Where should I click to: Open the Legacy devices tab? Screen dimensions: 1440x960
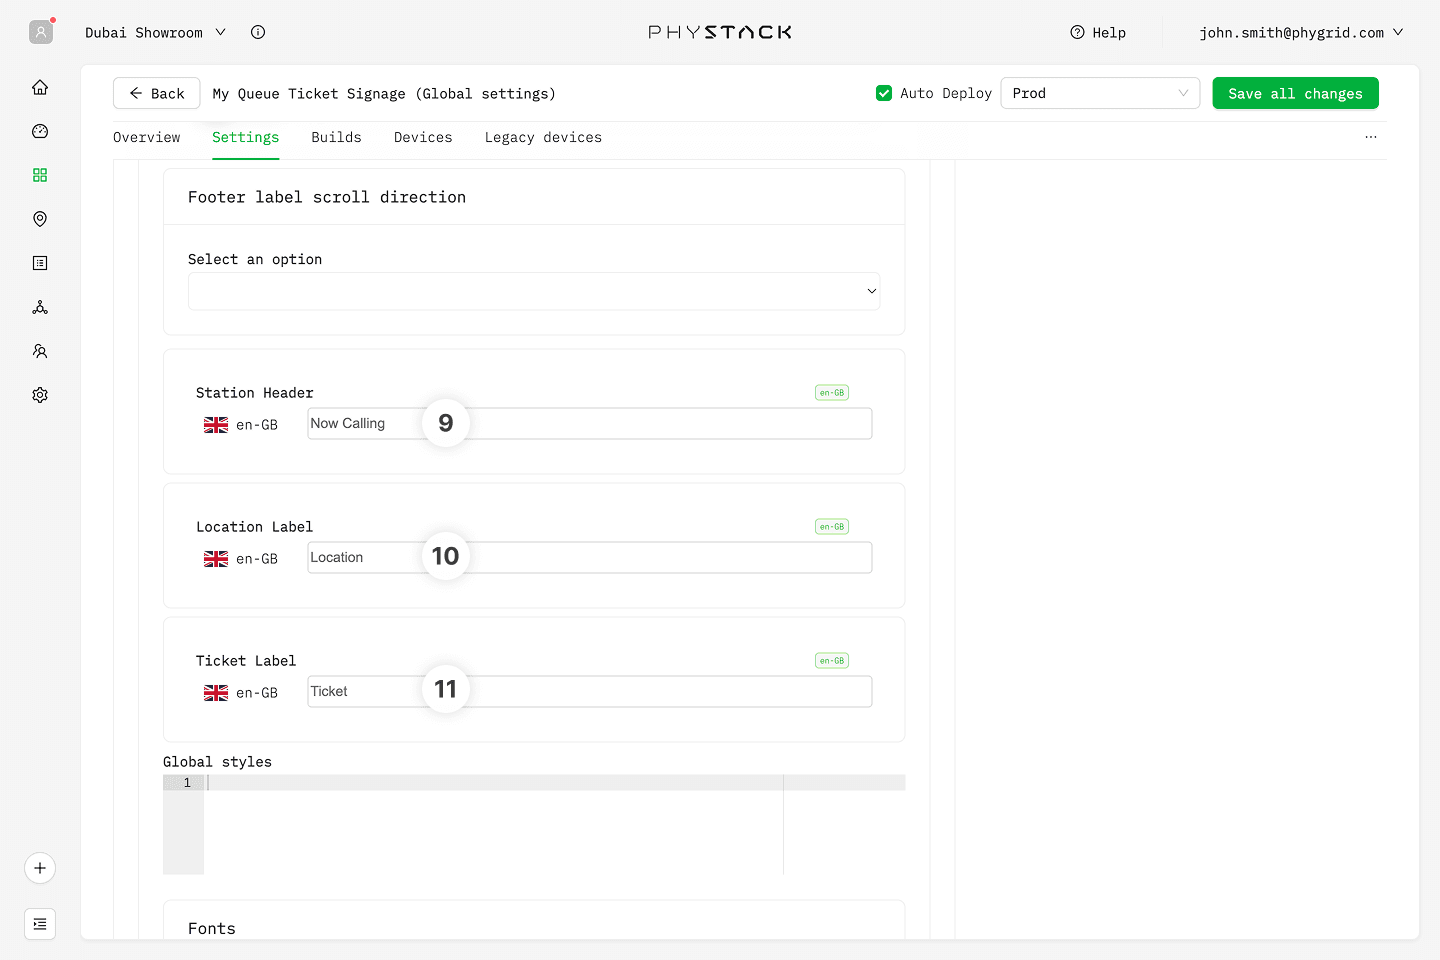point(543,138)
